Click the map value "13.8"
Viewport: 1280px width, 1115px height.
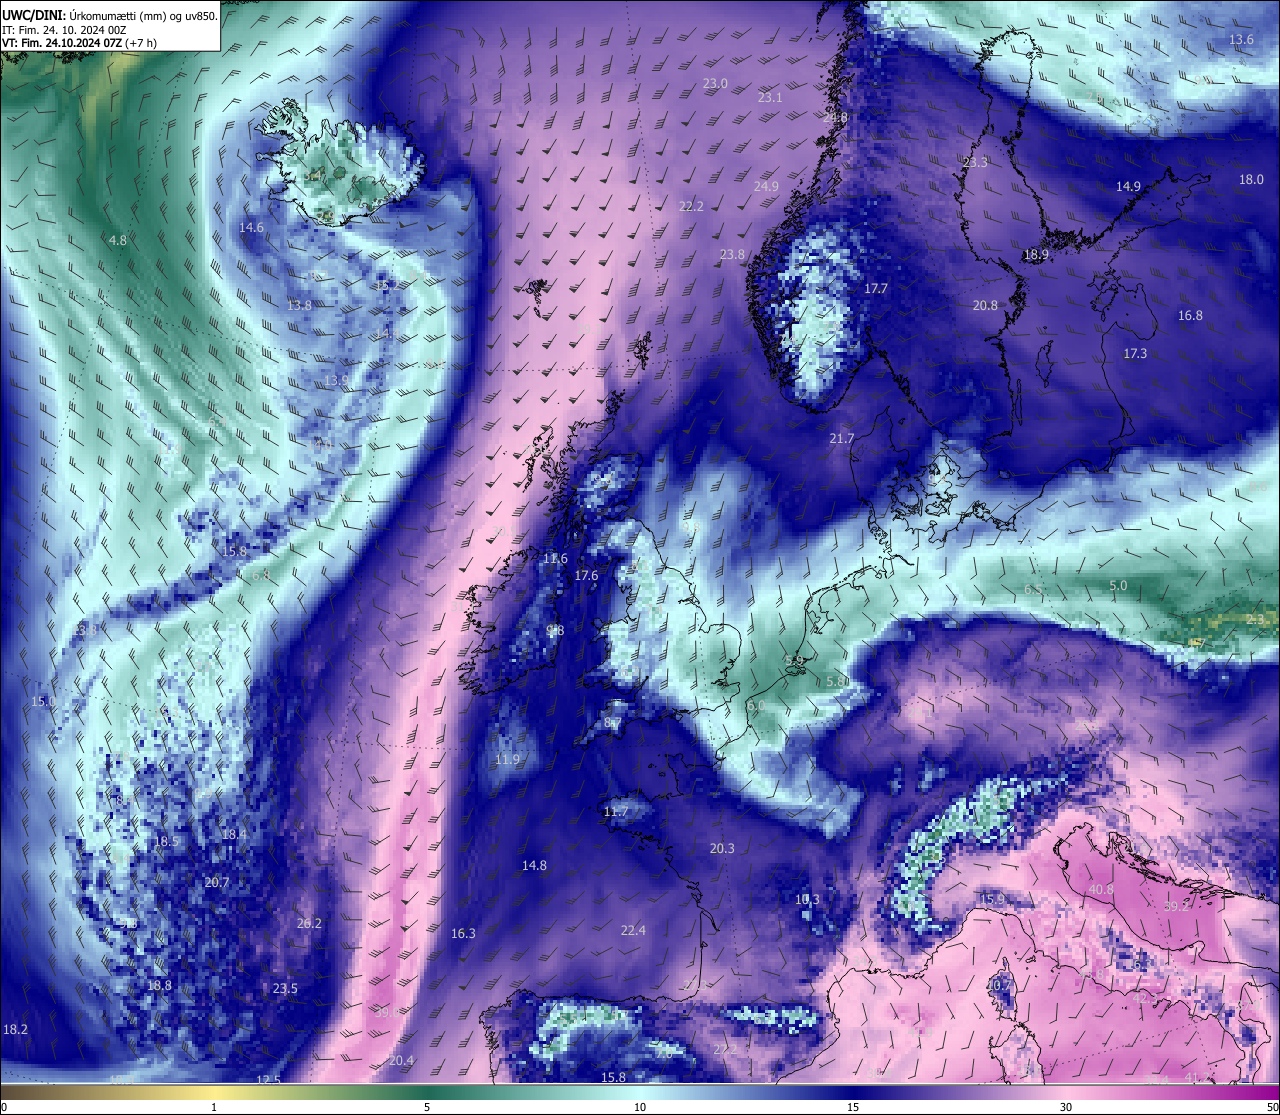tap(299, 306)
